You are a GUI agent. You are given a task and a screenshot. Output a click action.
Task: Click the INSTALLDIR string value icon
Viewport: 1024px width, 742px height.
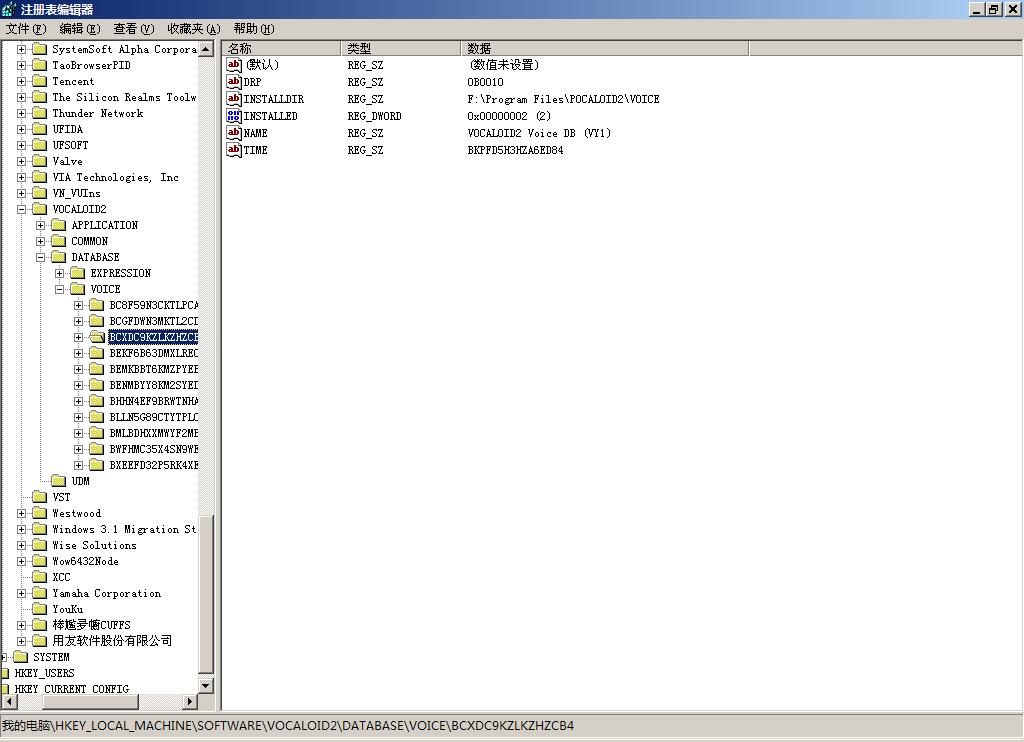click(x=234, y=99)
